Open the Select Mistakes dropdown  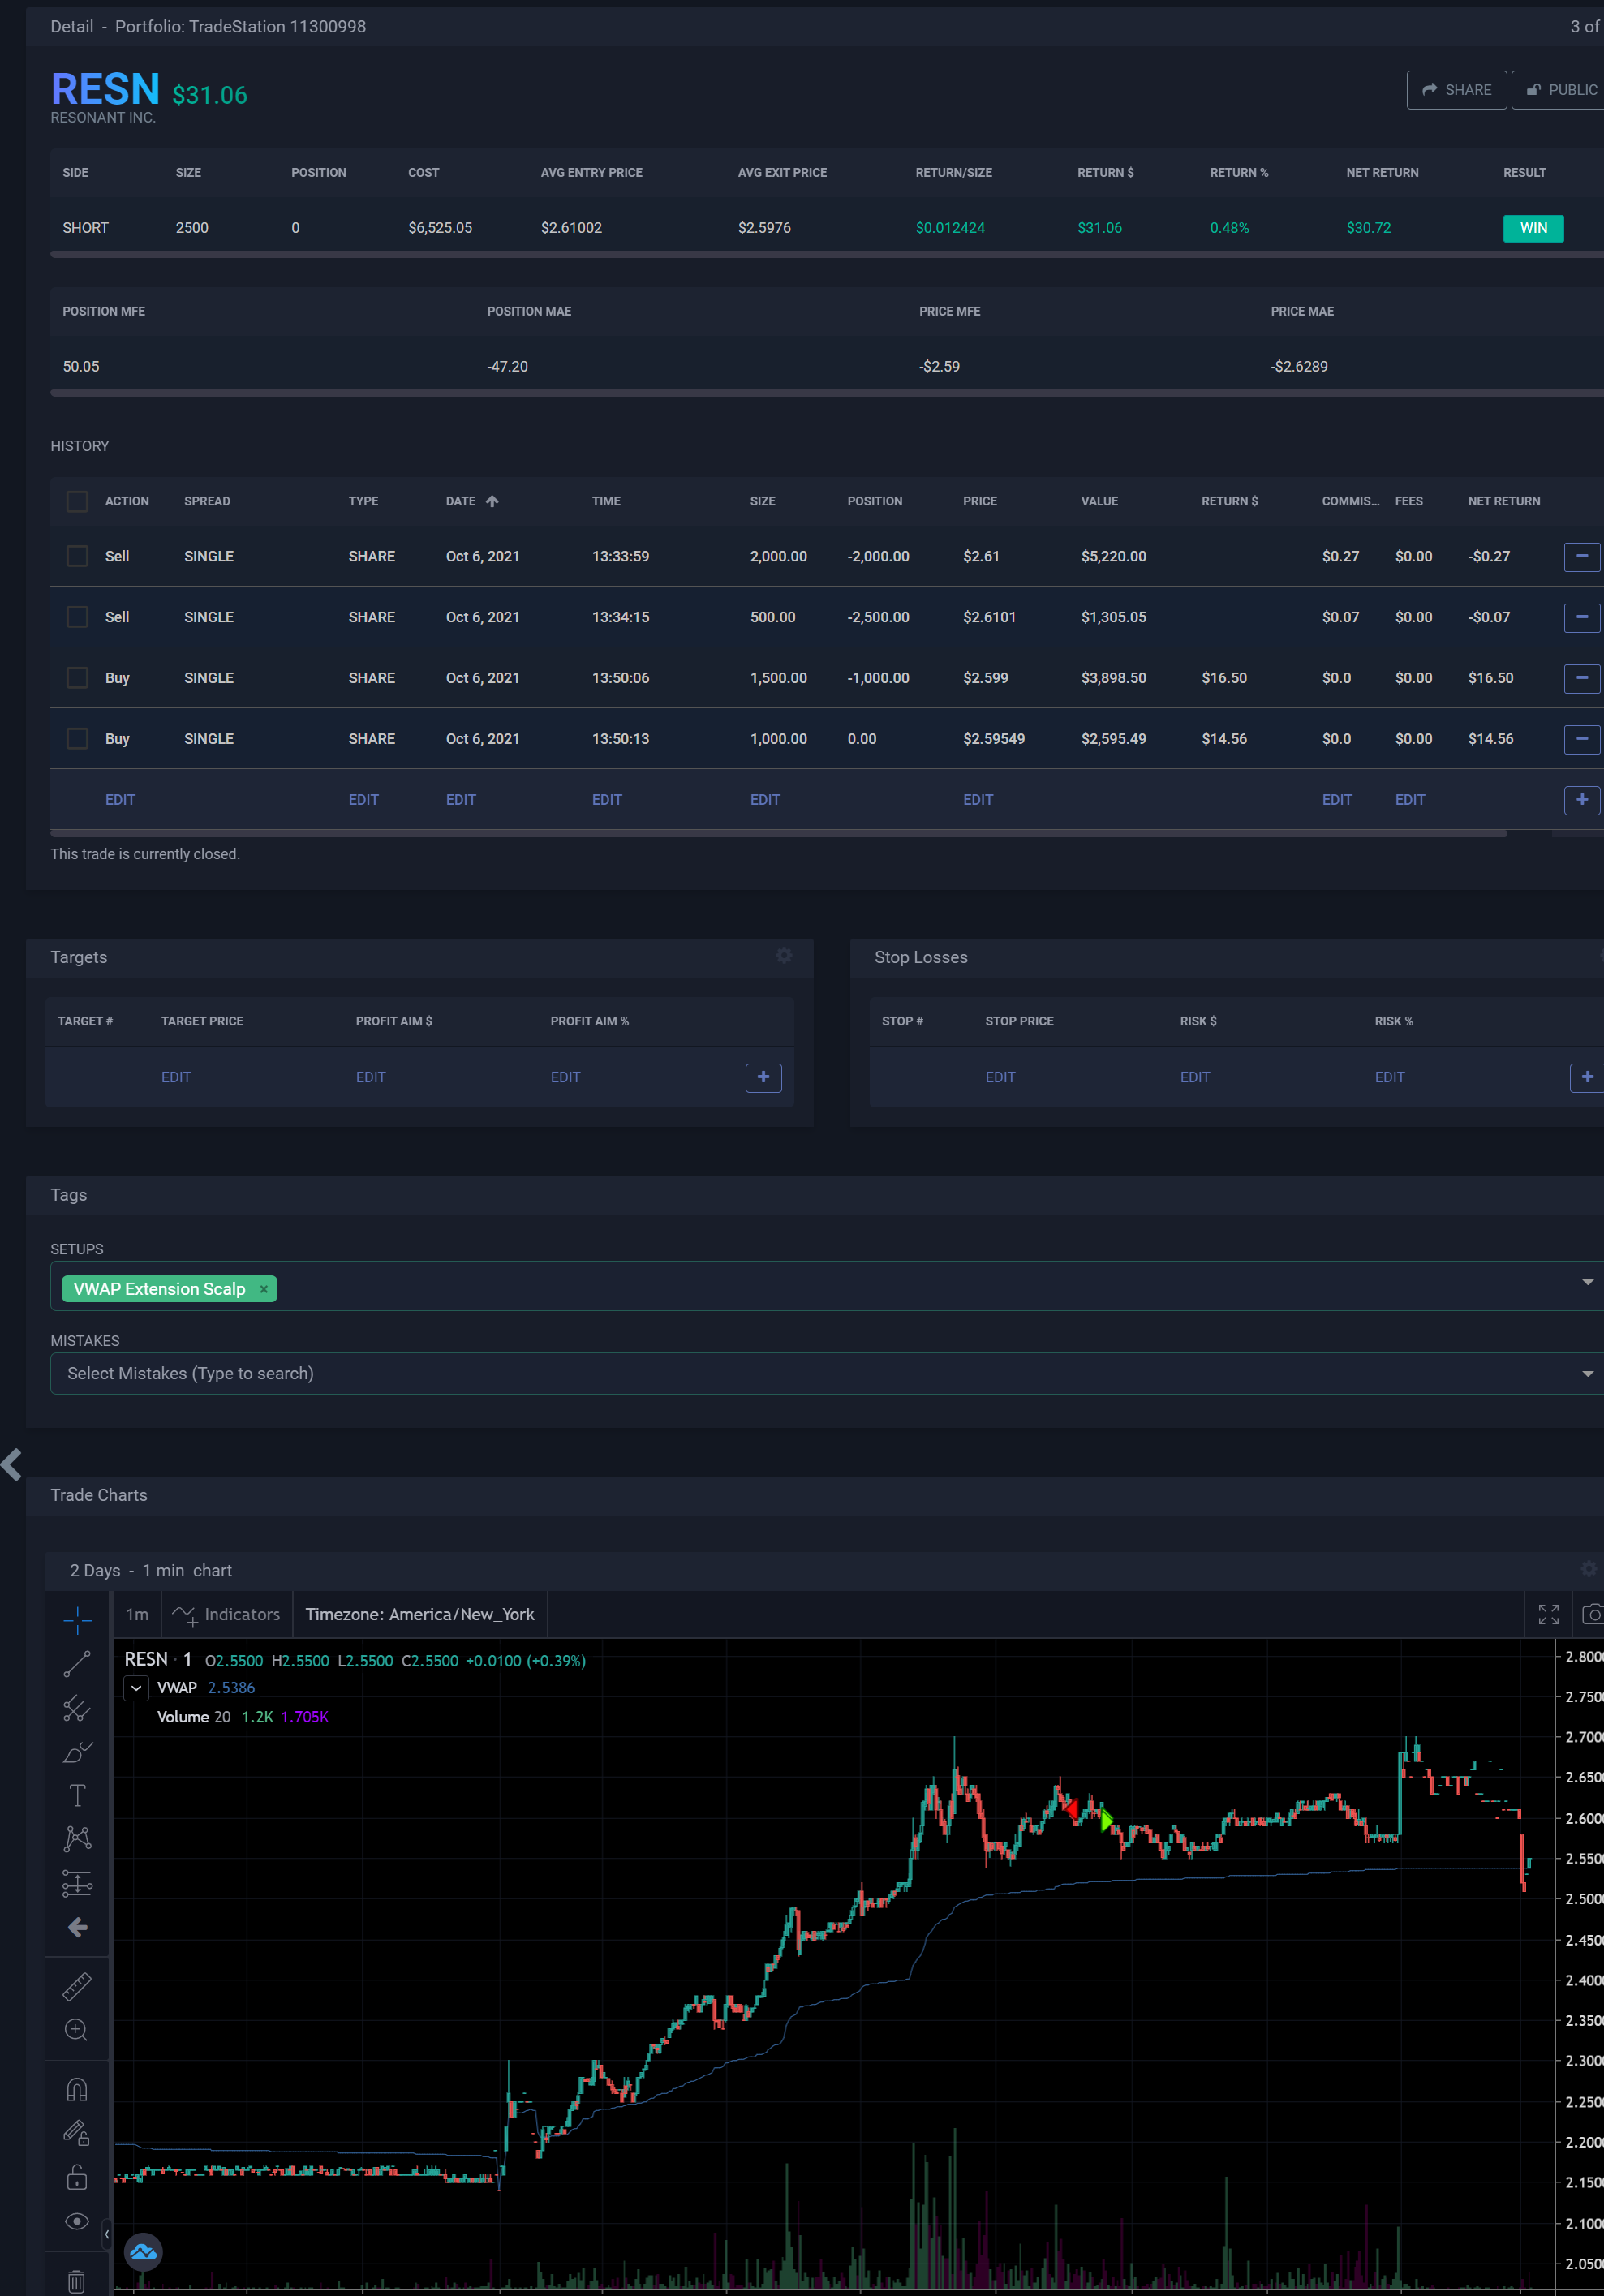(1586, 1373)
